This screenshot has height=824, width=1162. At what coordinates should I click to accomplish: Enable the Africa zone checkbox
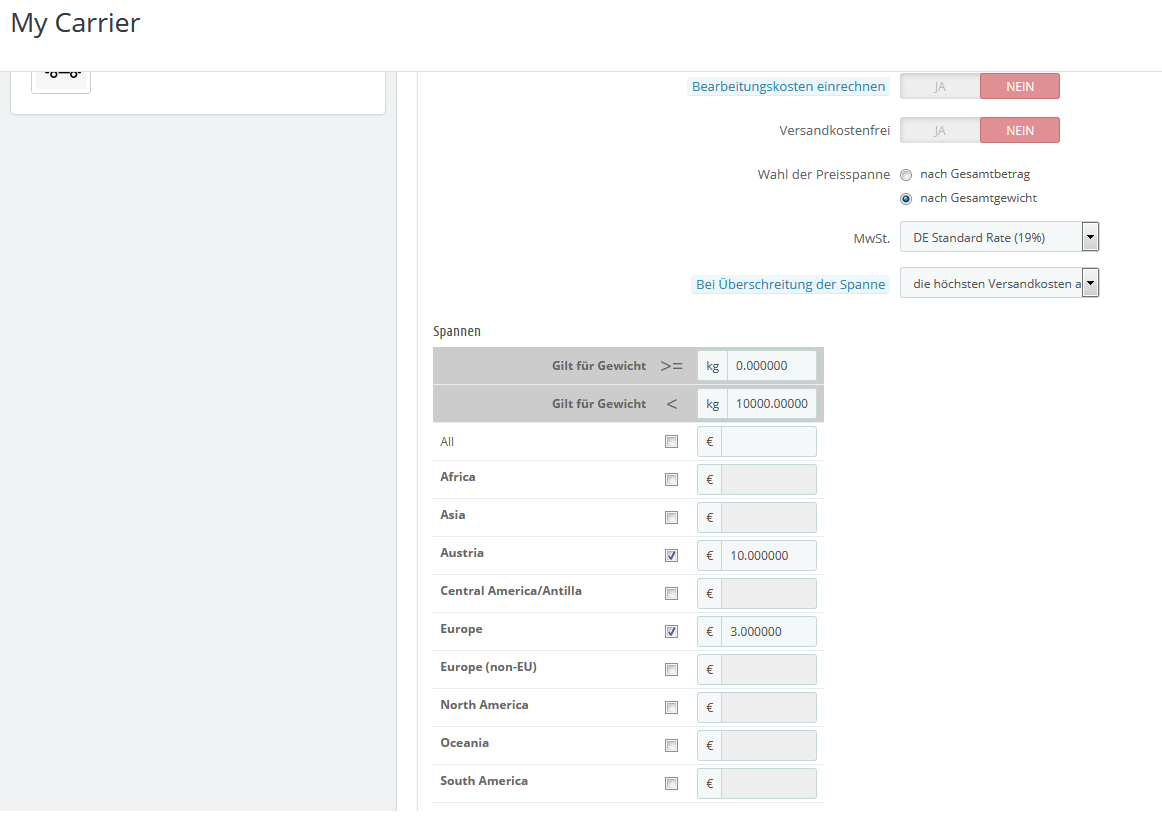tap(671, 479)
